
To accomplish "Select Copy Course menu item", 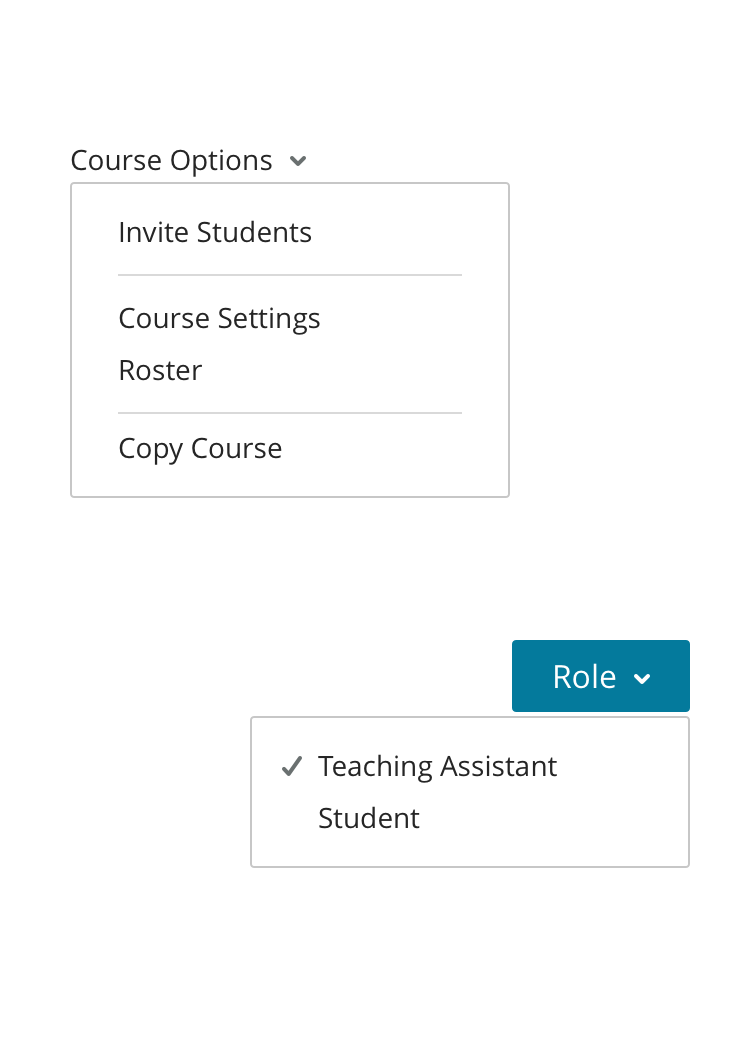I will 200,449.
